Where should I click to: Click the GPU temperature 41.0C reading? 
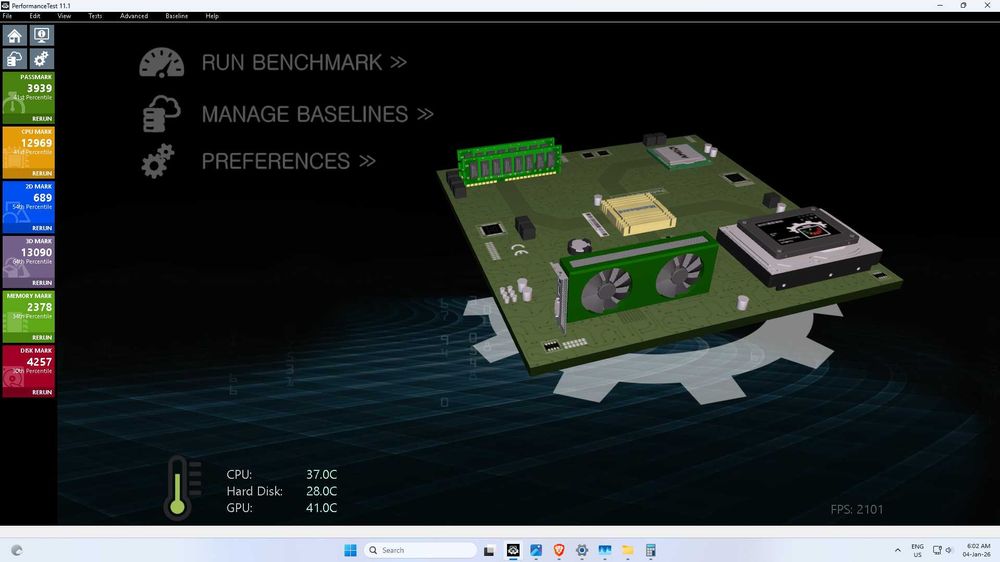pos(321,508)
